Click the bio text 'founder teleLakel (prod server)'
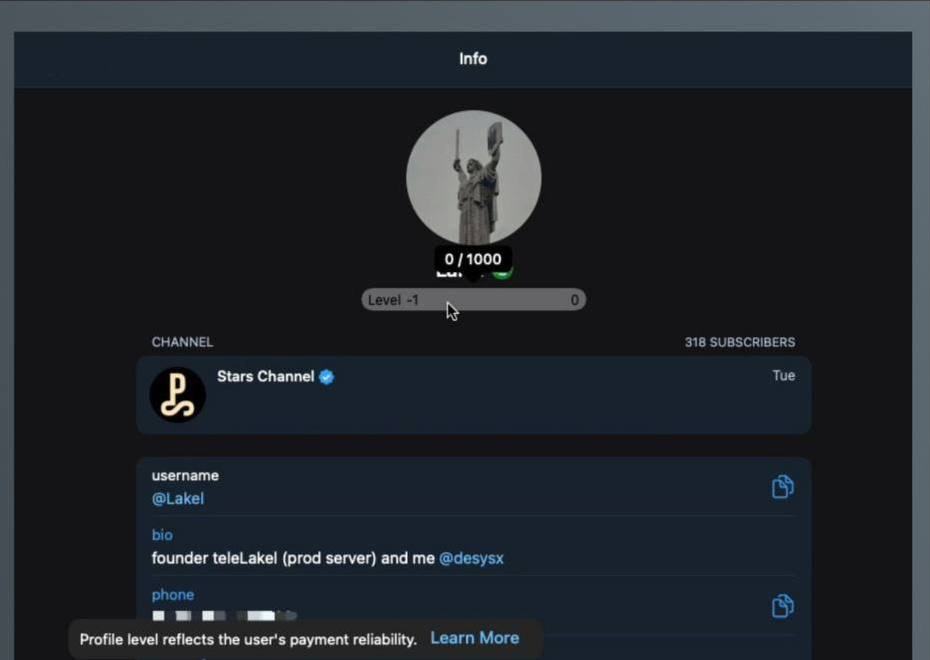930x660 pixels. coord(264,559)
